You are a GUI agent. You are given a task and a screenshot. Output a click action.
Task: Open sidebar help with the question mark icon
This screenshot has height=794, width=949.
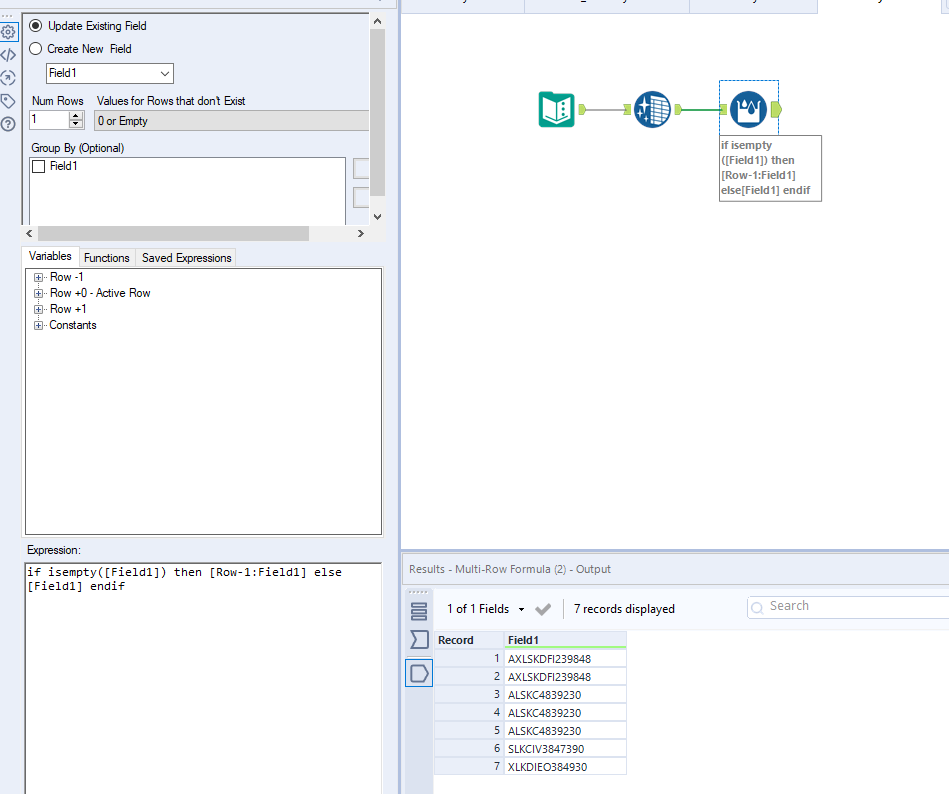[x=8, y=122]
